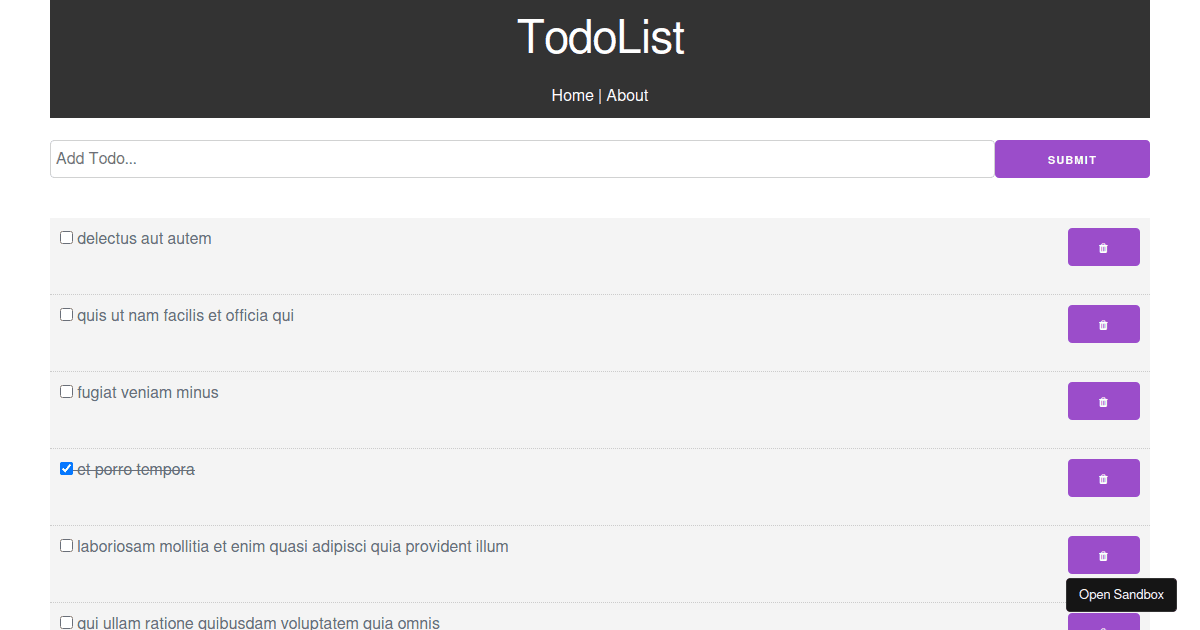Screen dimensions: 1200x630
Task: Select the todo text "et porro tempora"
Action: tap(135, 469)
